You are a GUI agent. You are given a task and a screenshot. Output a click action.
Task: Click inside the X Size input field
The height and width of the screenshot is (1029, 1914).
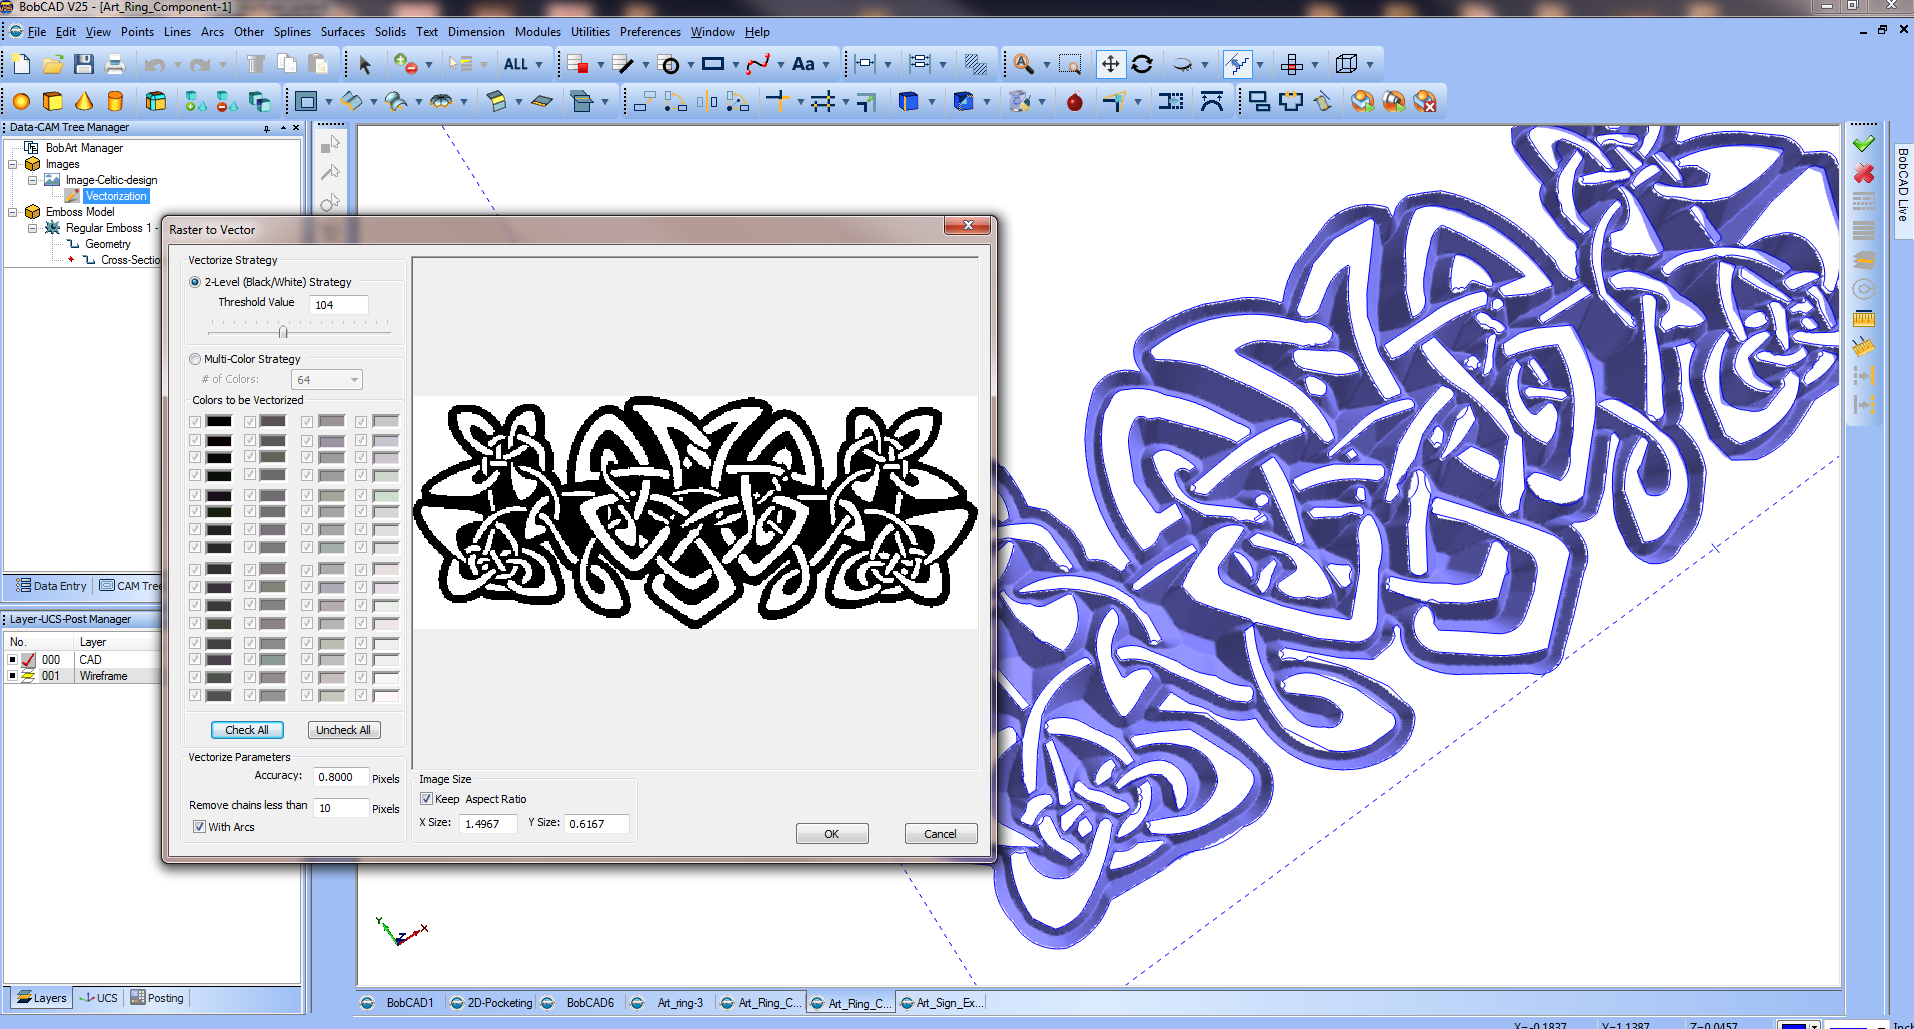(x=487, y=823)
